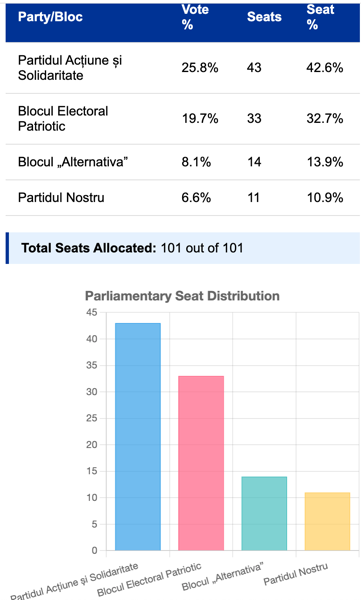Click the Blocul Electoral Patriotic axis label
The height and width of the screenshot is (600, 361).
point(149,579)
